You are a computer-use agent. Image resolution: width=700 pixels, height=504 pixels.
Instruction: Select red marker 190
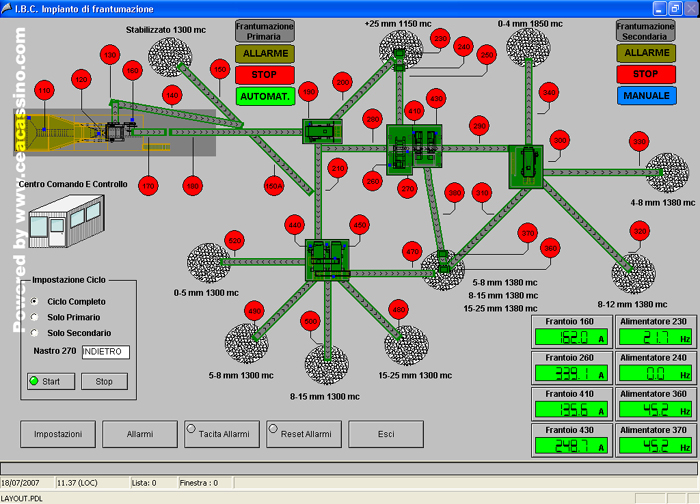[x=309, y=92]
